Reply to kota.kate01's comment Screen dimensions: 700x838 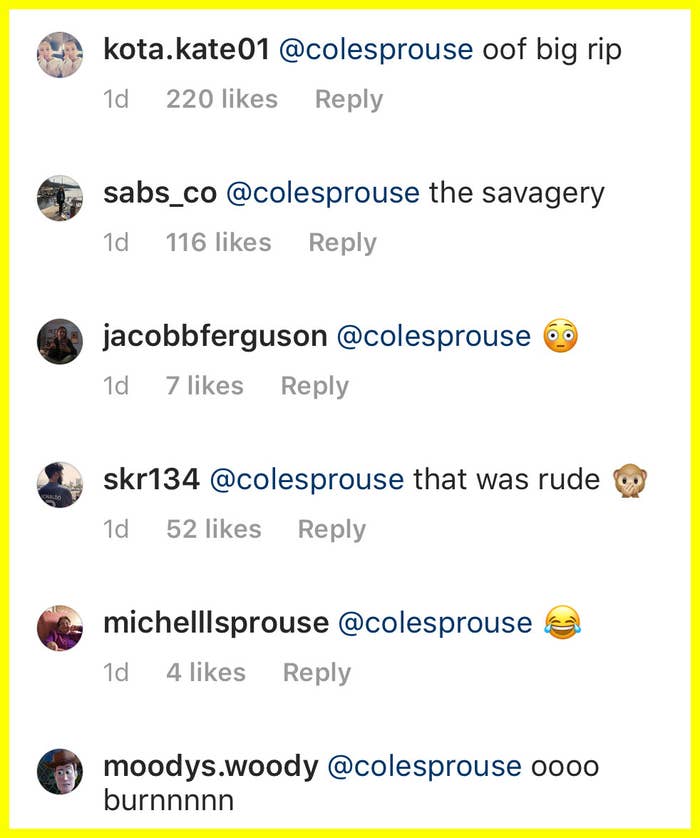tap(349, 99)
